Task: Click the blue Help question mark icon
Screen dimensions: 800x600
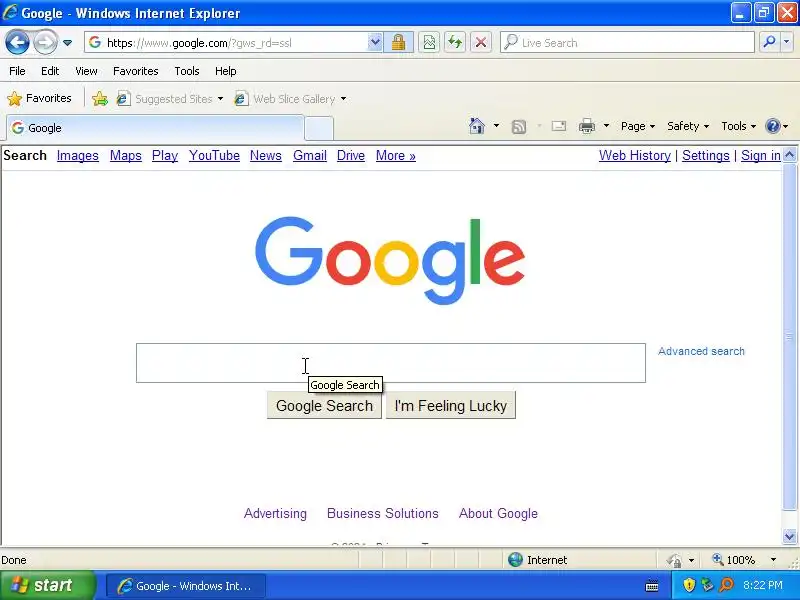Action: (773, 126)
